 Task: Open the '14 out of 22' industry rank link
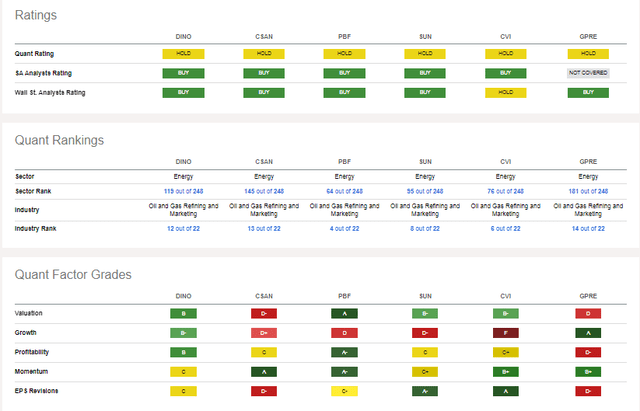588,229
